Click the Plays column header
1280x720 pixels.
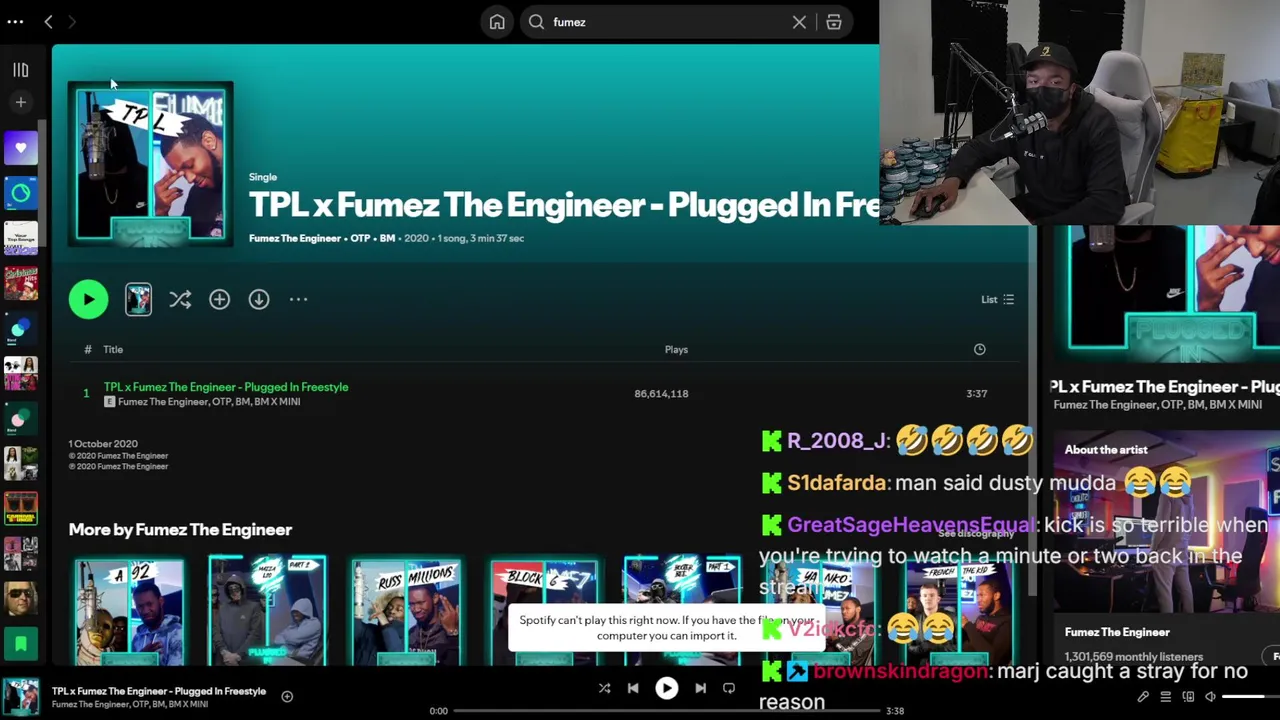pyautogui.click(x=676, y=349)
